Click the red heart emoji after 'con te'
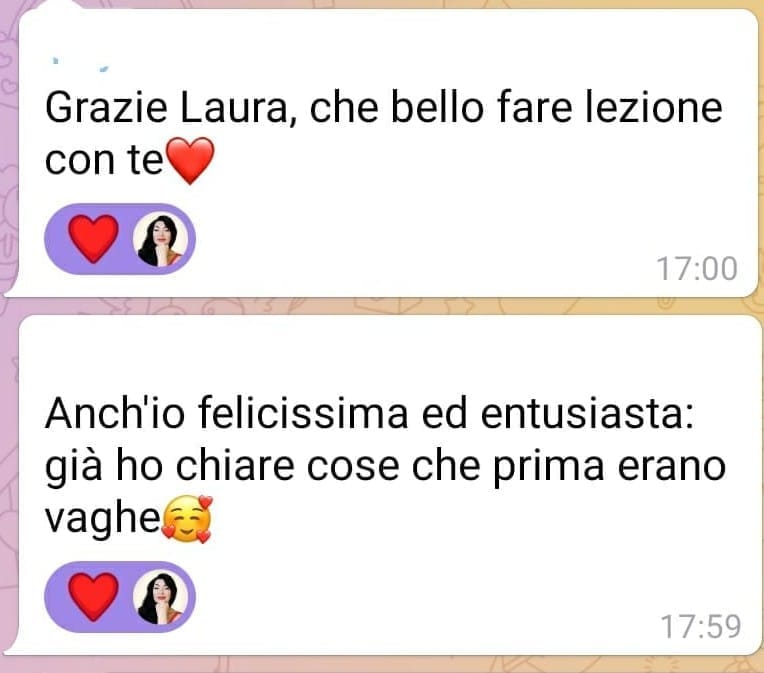 [x=190, y=160]
